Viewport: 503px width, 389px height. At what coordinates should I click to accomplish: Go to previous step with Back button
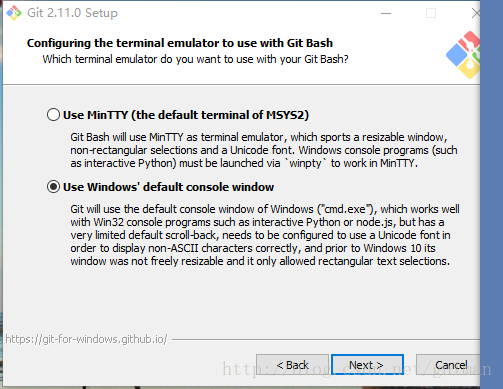tap(292, 365)
